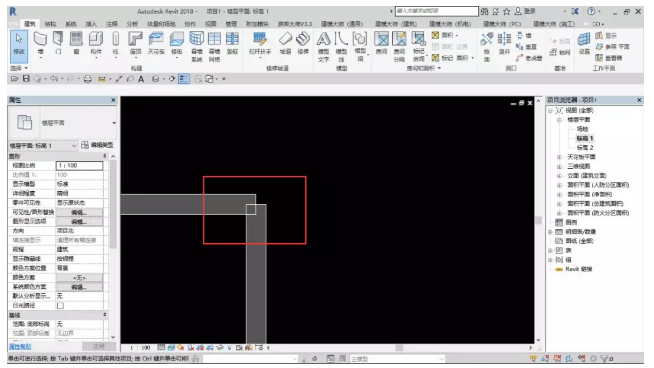Pick the Window (窗) tool
This screenshot has height=368, width=654.
pyautogui.click(x=76, y=43)
